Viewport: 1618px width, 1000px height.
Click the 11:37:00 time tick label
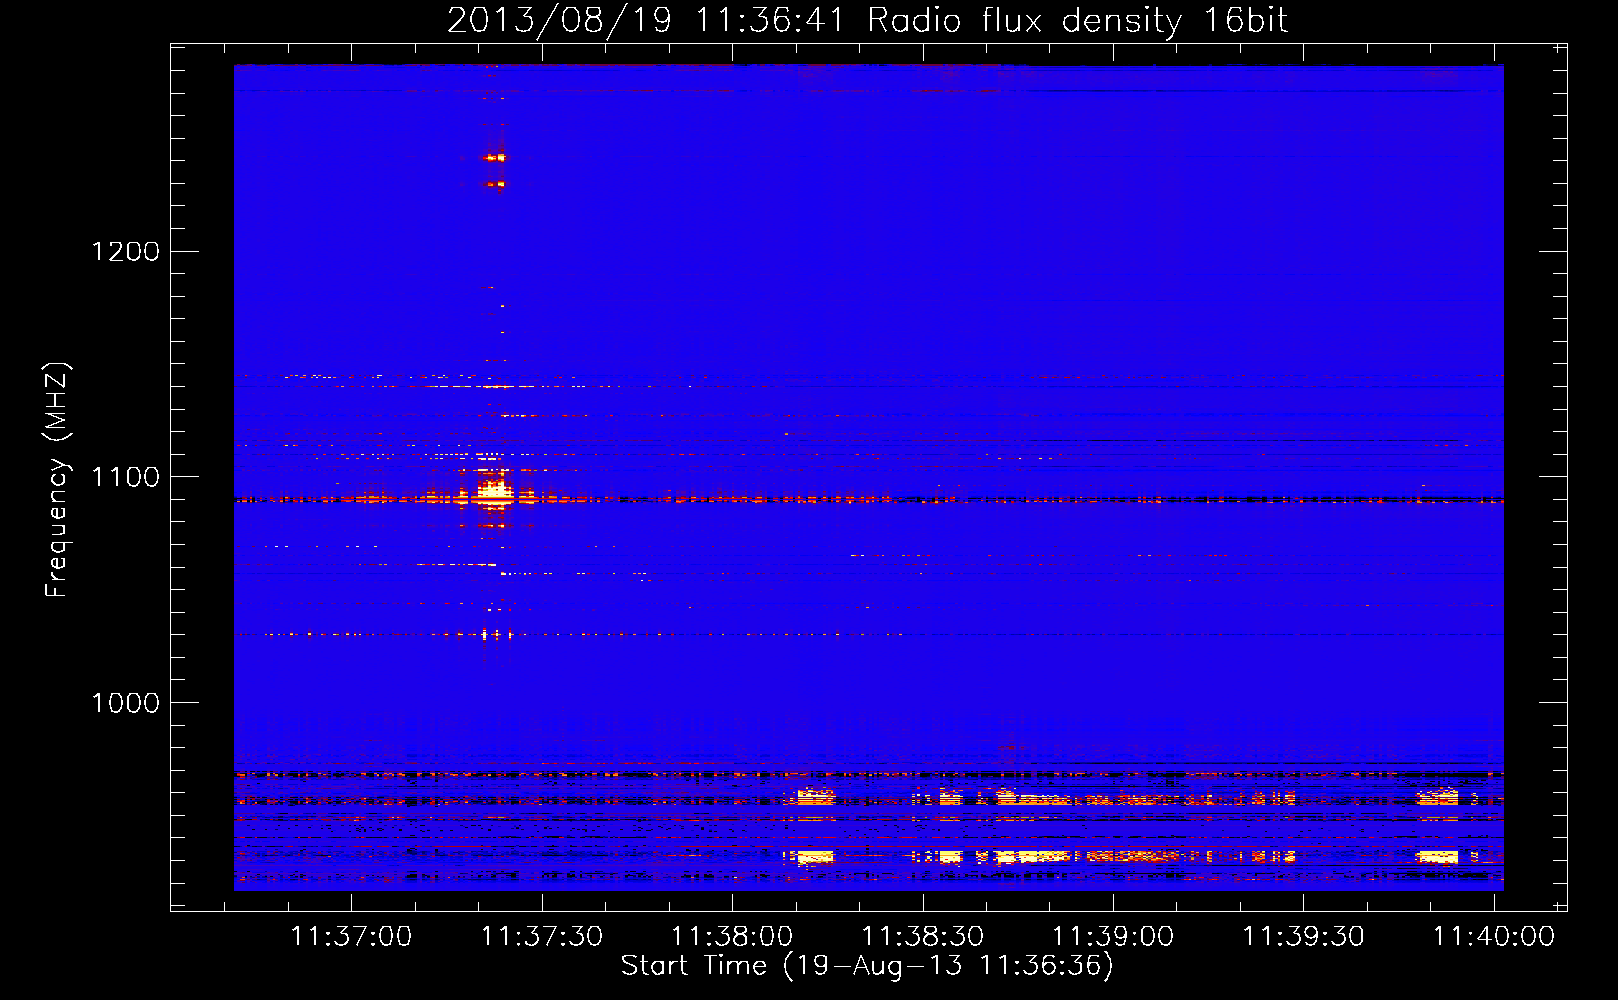(x=351, y=936)
